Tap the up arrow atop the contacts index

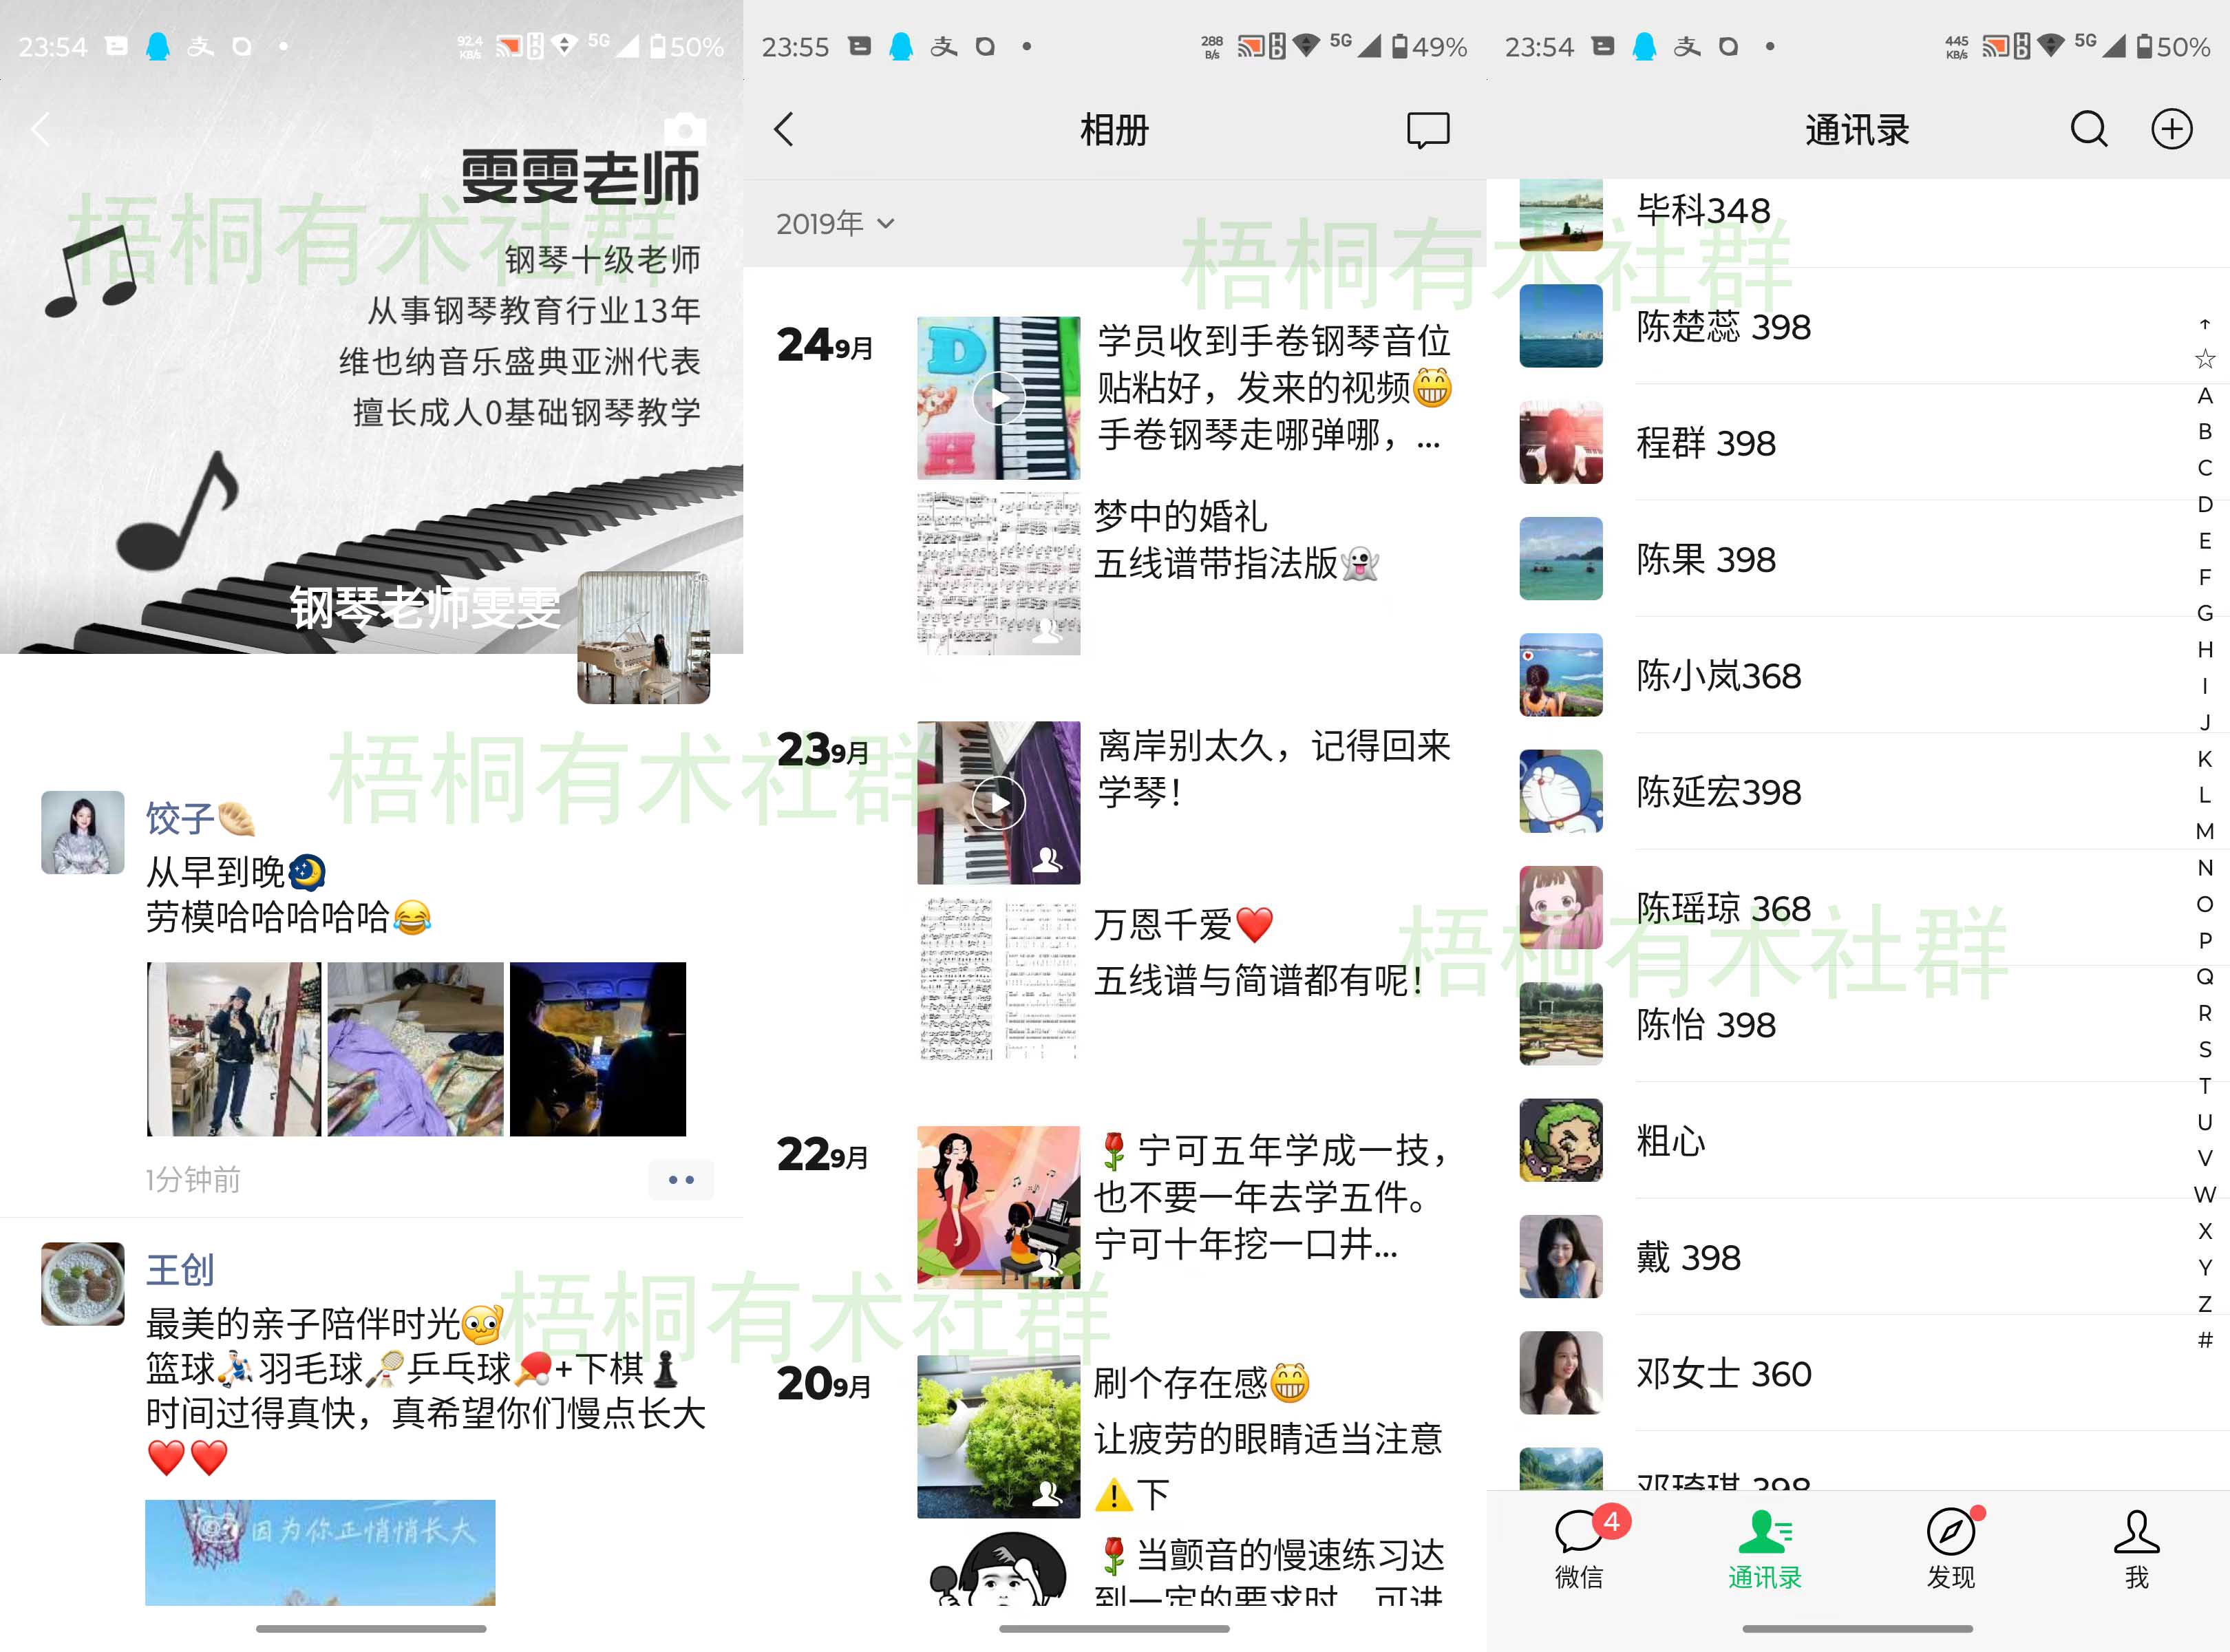(2205, 324)
